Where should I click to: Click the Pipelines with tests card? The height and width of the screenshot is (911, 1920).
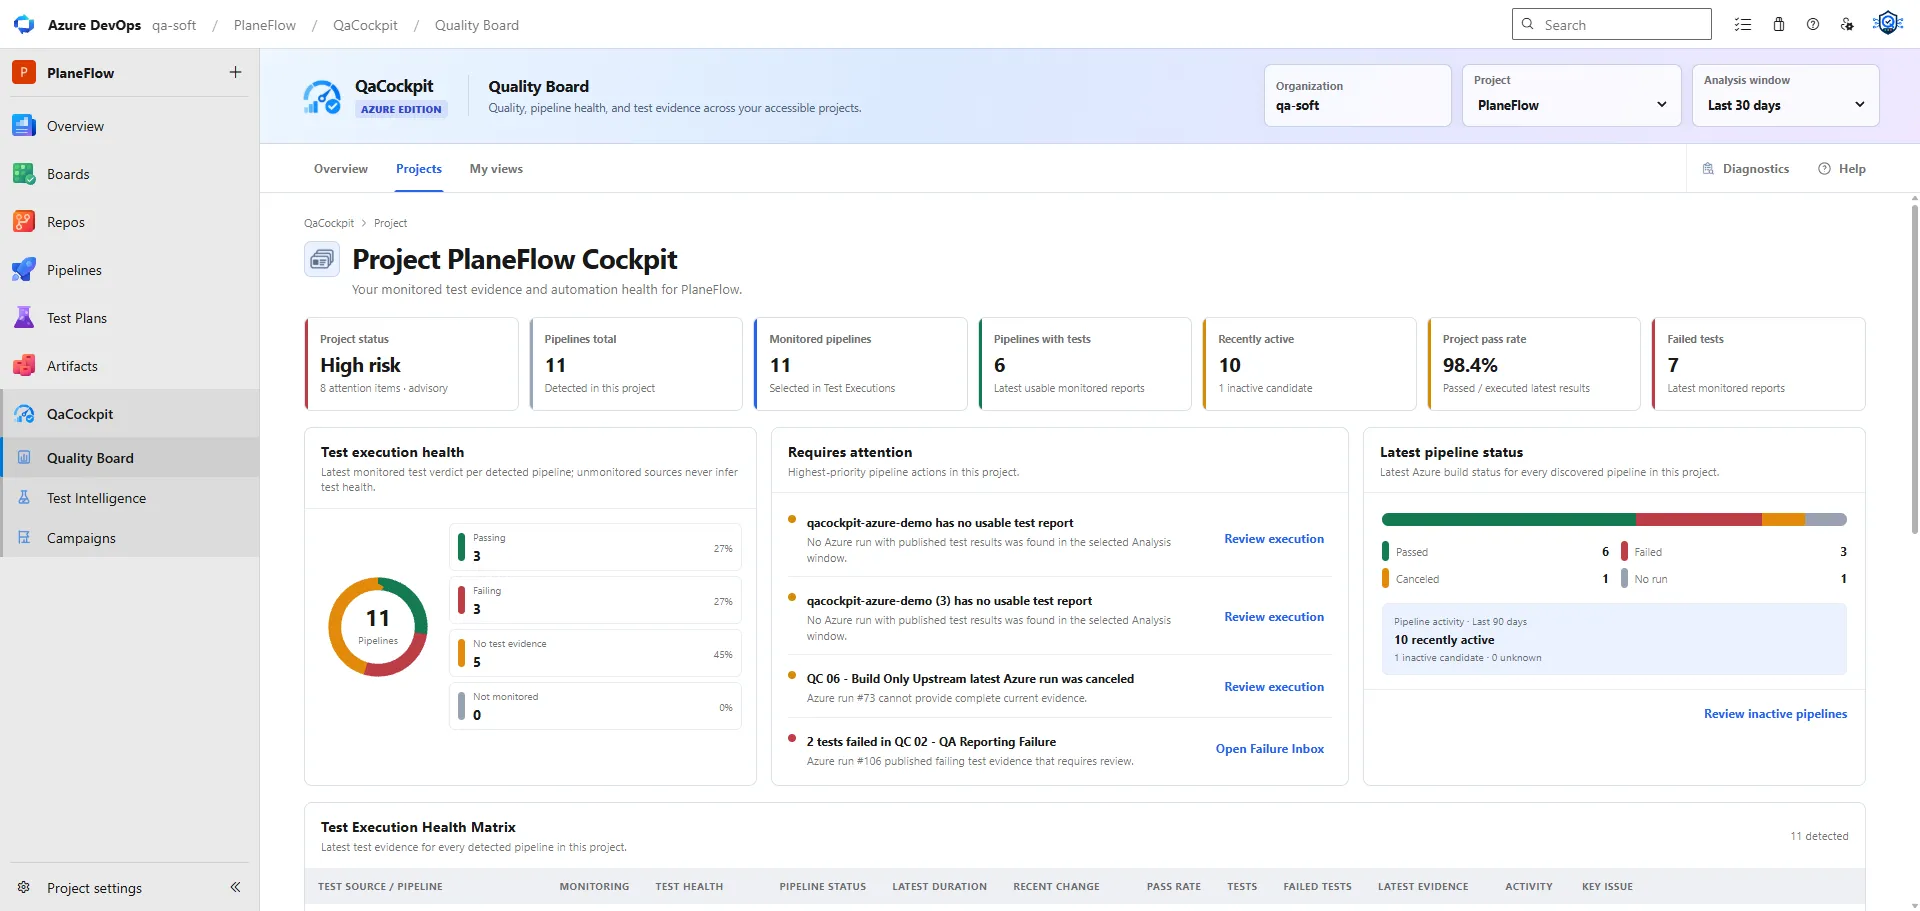click(1085, 364)
